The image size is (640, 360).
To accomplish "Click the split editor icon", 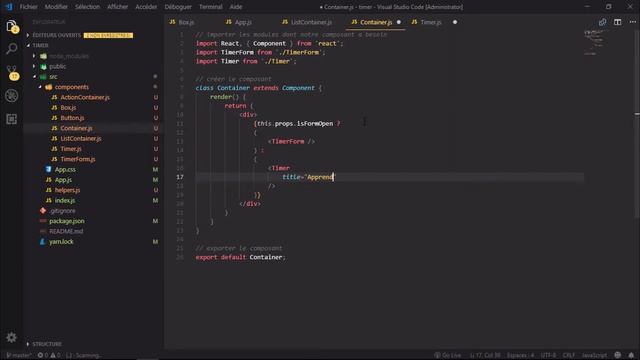I will (618, 22).
